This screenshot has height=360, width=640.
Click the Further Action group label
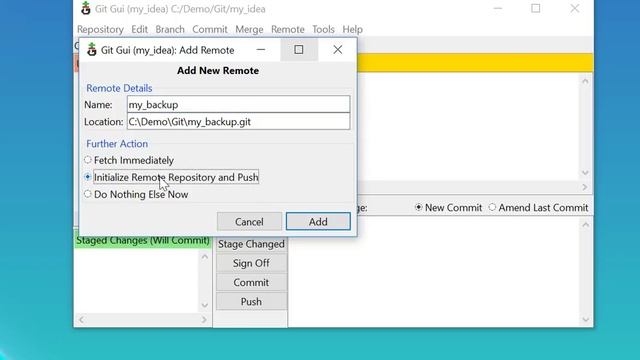pyautogui.click(x=117, y=144)
